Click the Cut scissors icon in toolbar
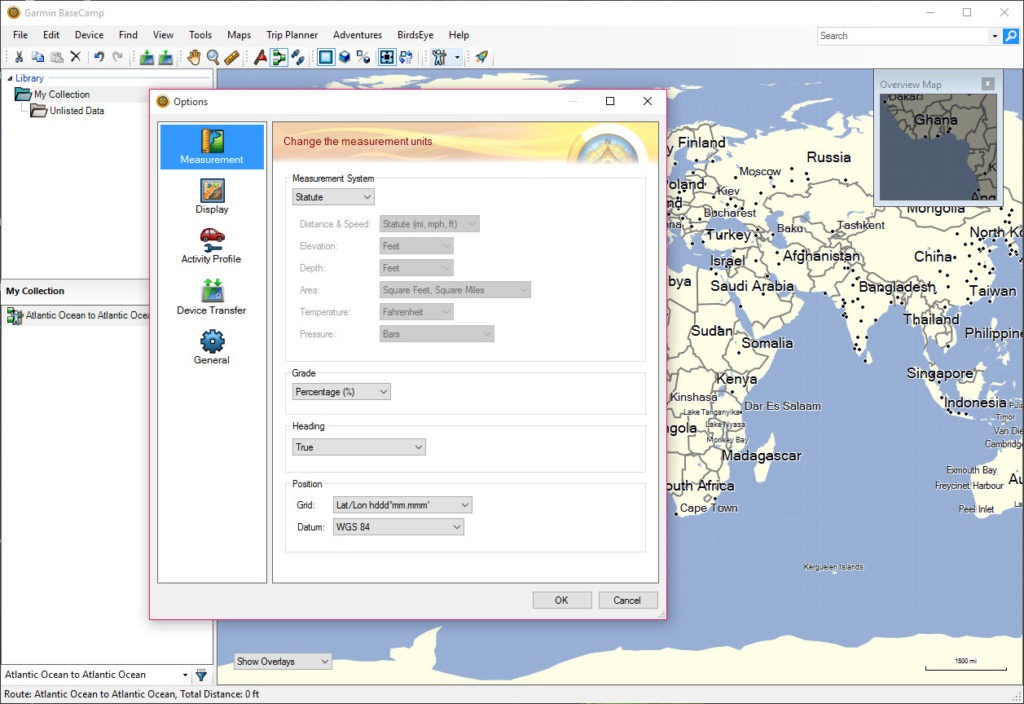The height and width of the screenshot is (704, 1024). point(19,57)
